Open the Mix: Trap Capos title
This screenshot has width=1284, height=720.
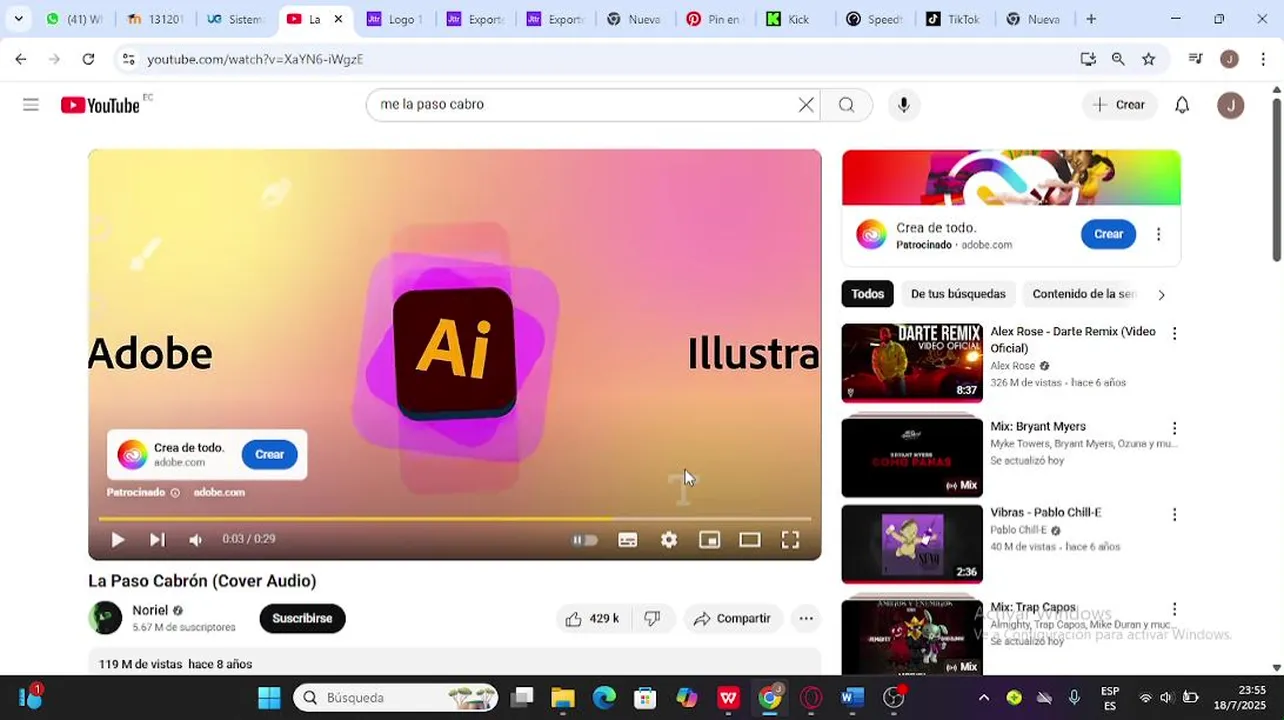(x=1033, y=607)
